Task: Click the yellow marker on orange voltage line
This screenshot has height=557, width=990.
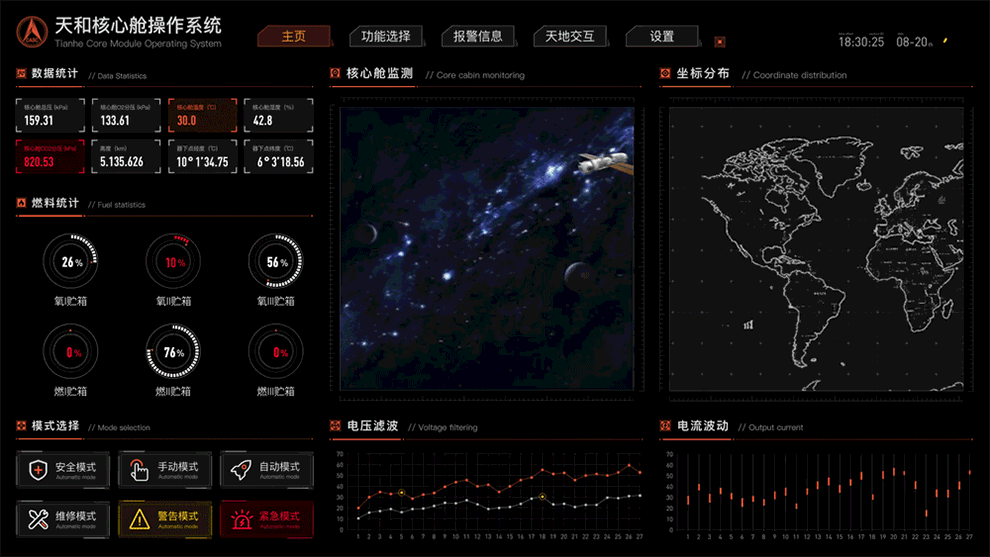Action: [x=402, y=493]
